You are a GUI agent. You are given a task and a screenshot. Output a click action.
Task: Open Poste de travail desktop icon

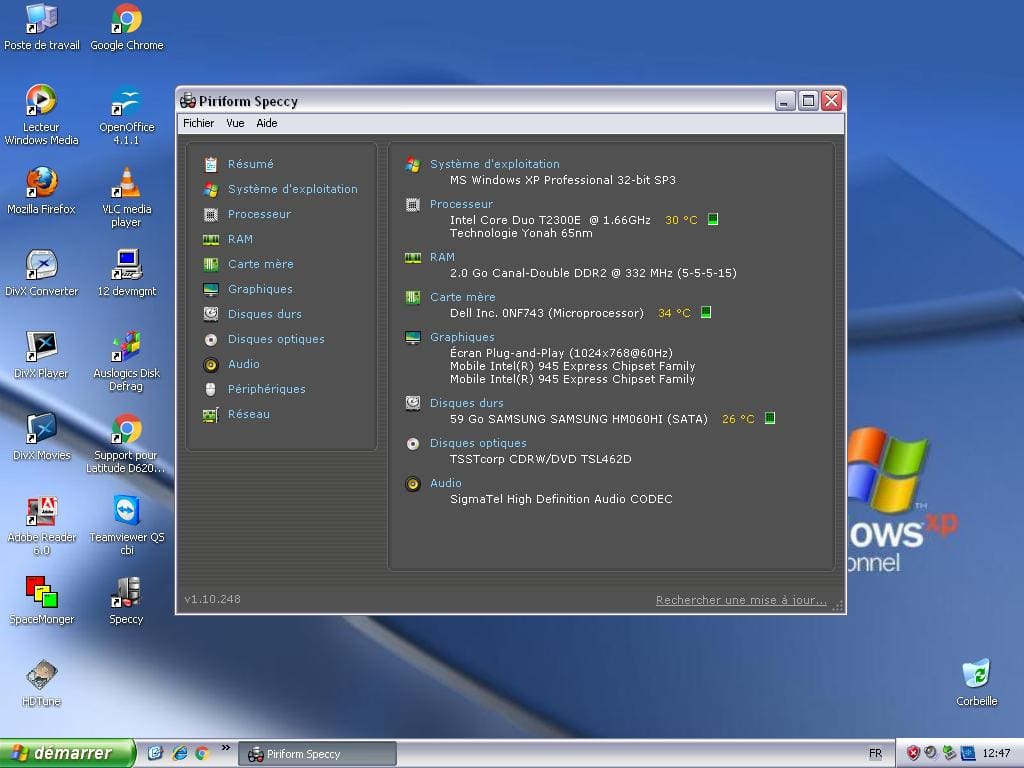click(42, 27)
